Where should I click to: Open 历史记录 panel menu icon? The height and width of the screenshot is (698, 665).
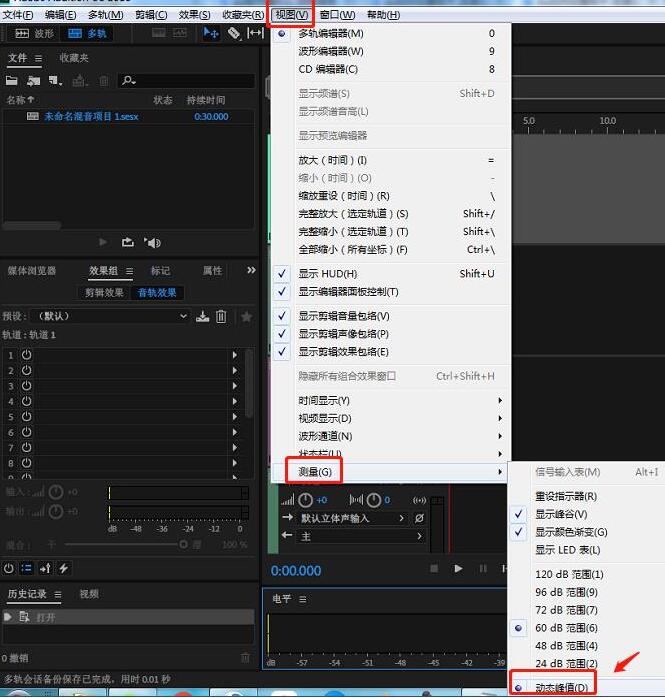click(58, 594)
